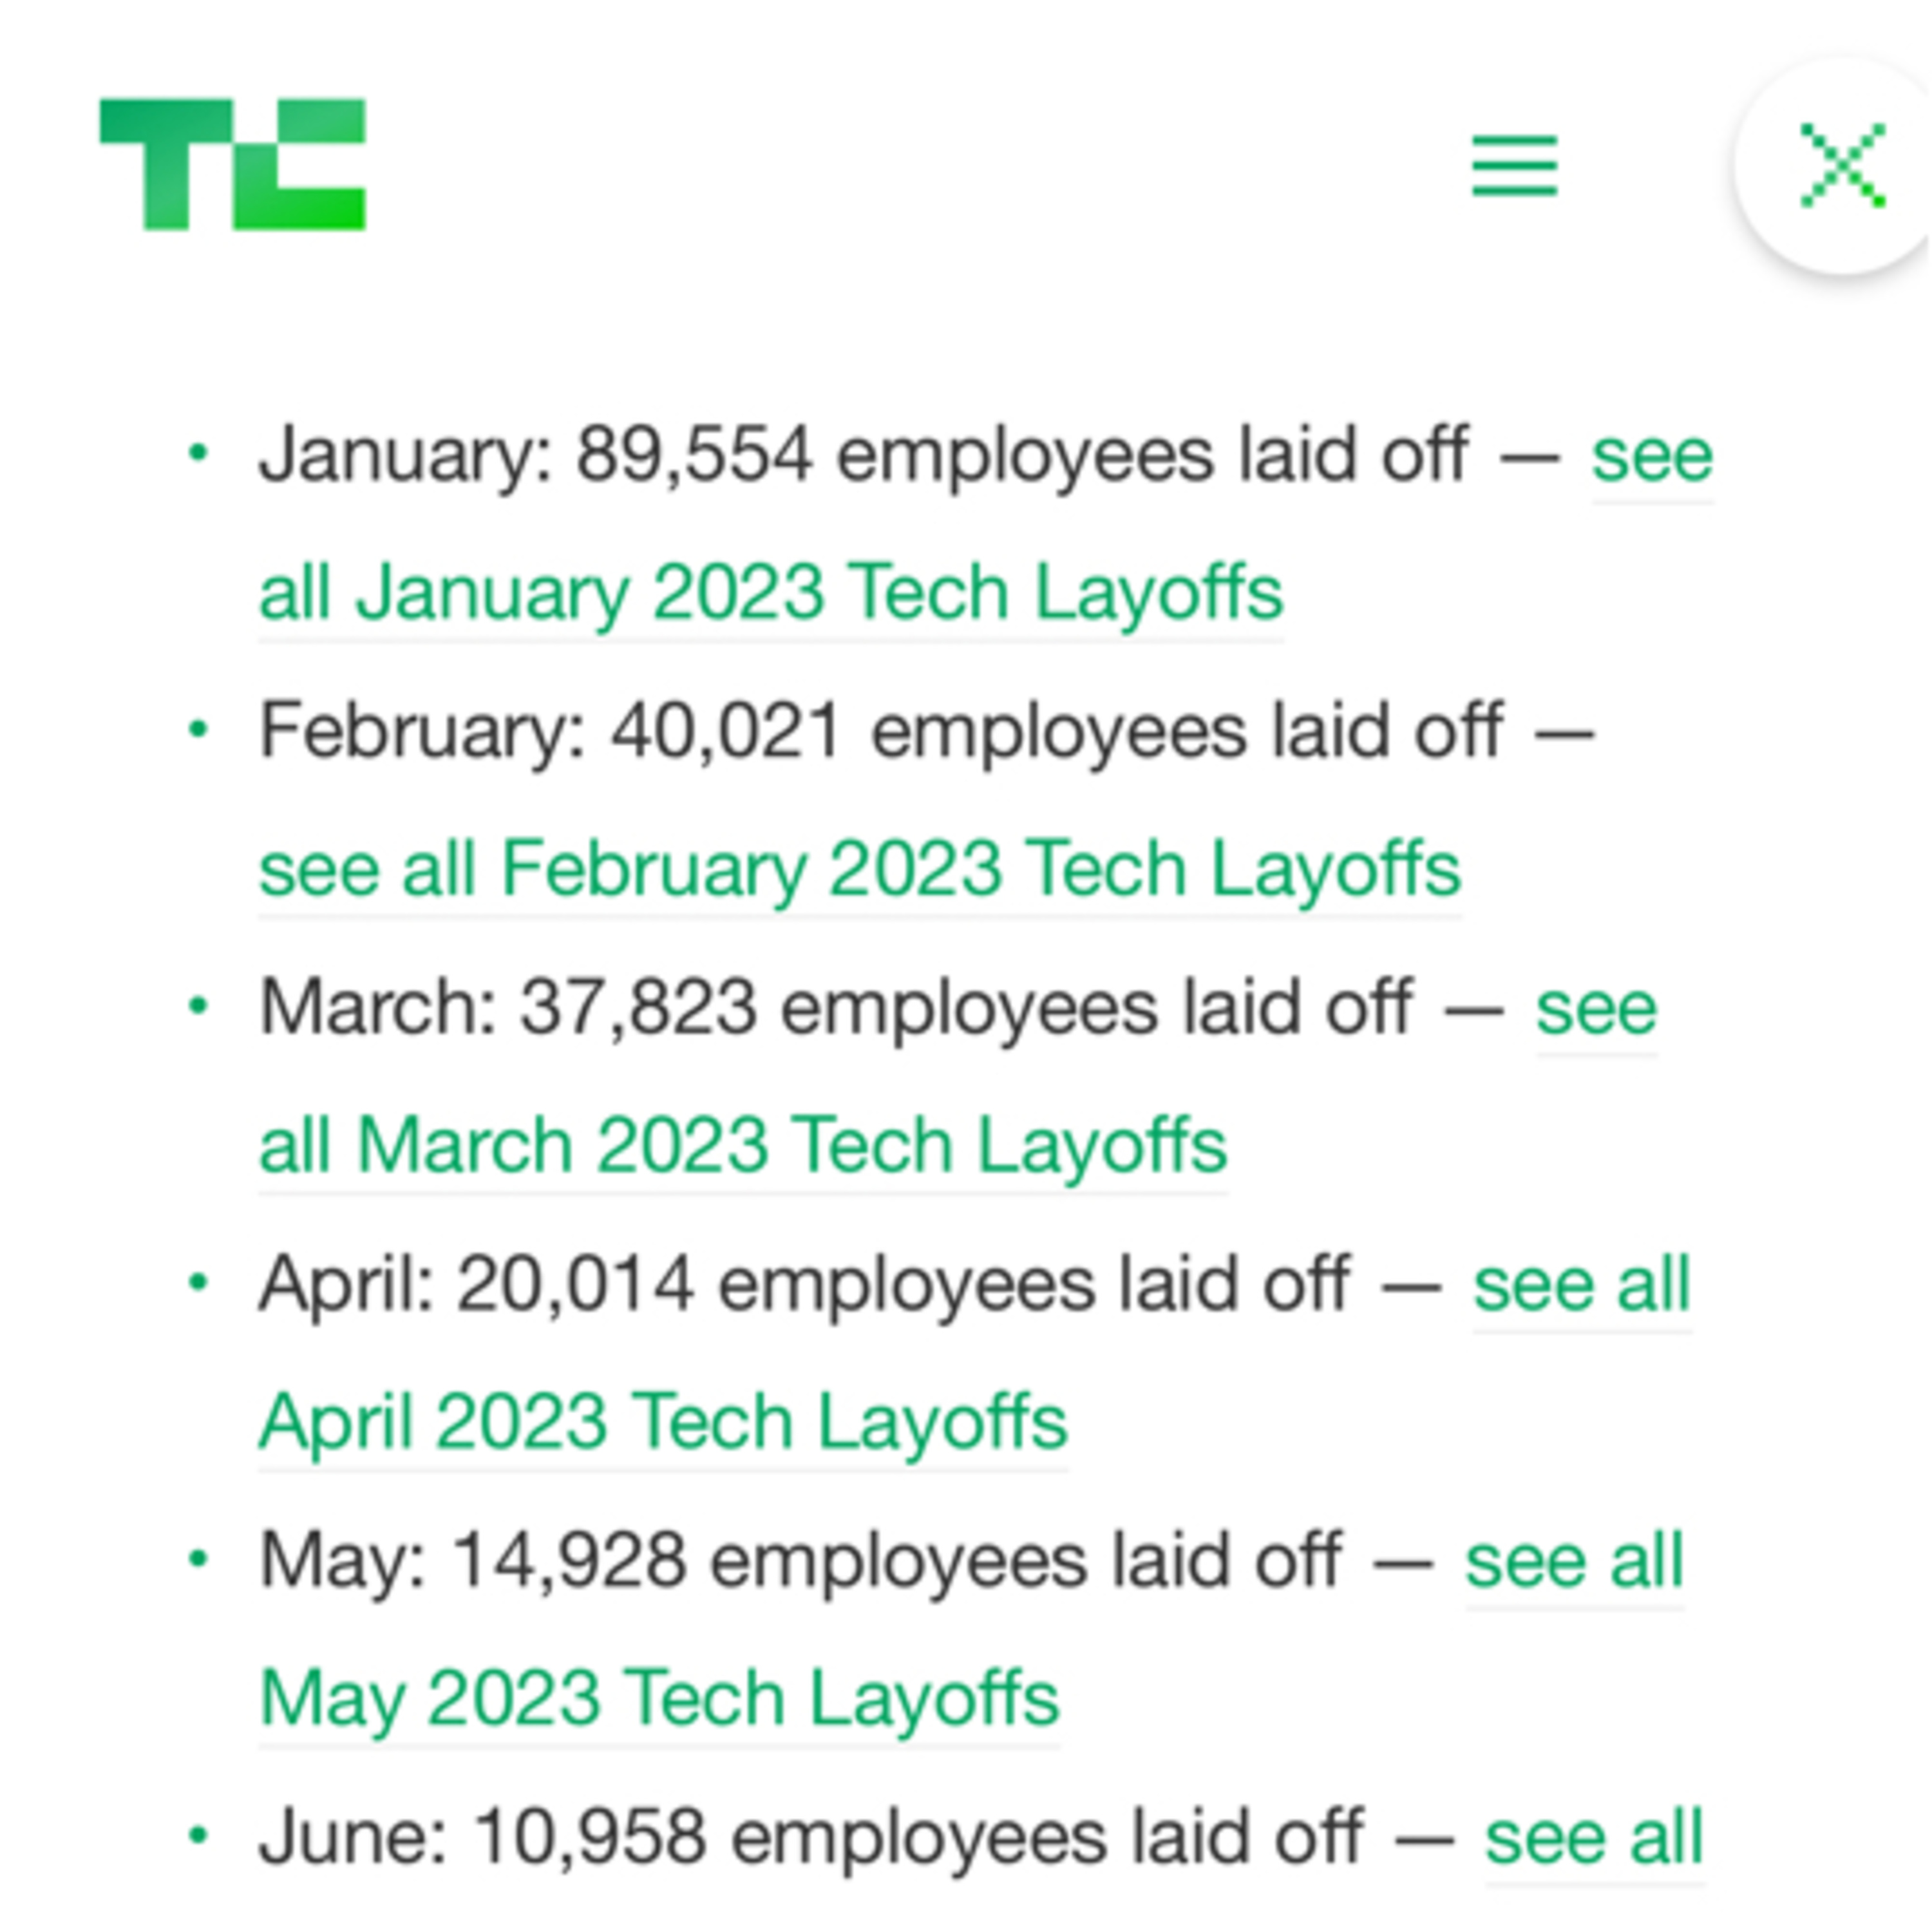Open 'May 2023 Tech Layoffs' link
Screen dimensions: 1932x1932
tap(659, 1699)
